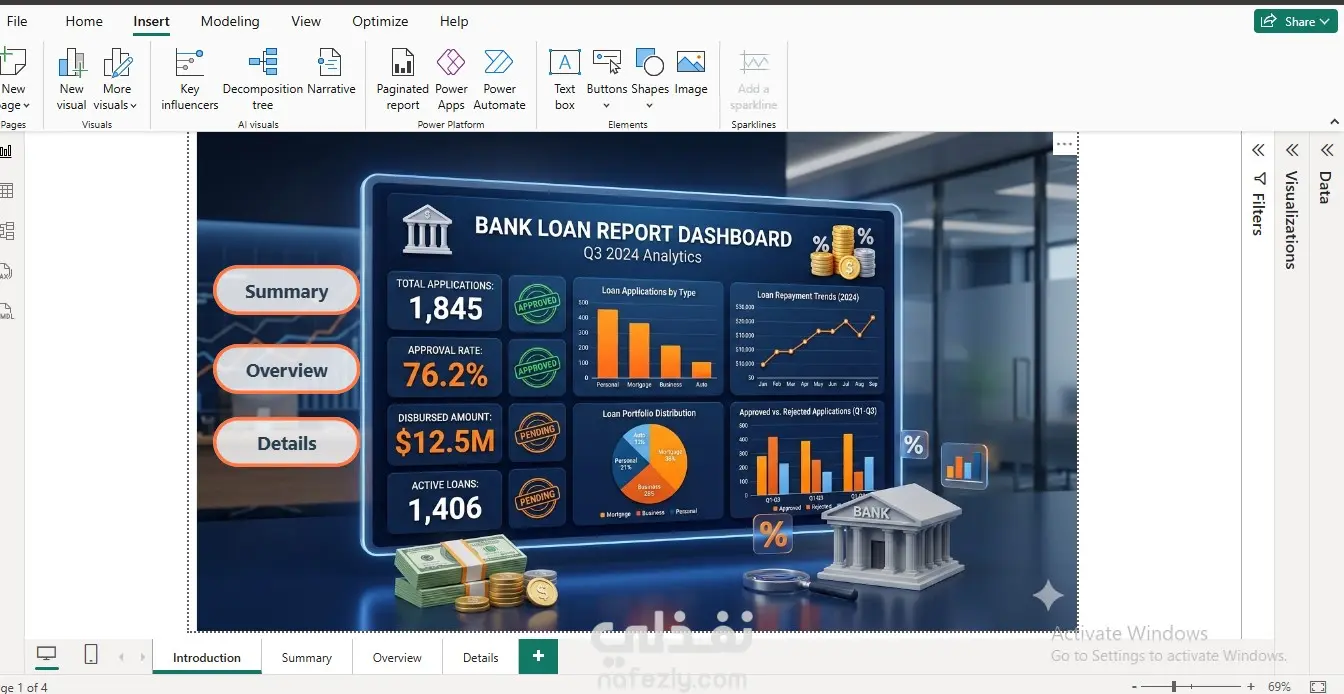
Task: Insert a Key influencers visual
Action: (x=190, y=80)
